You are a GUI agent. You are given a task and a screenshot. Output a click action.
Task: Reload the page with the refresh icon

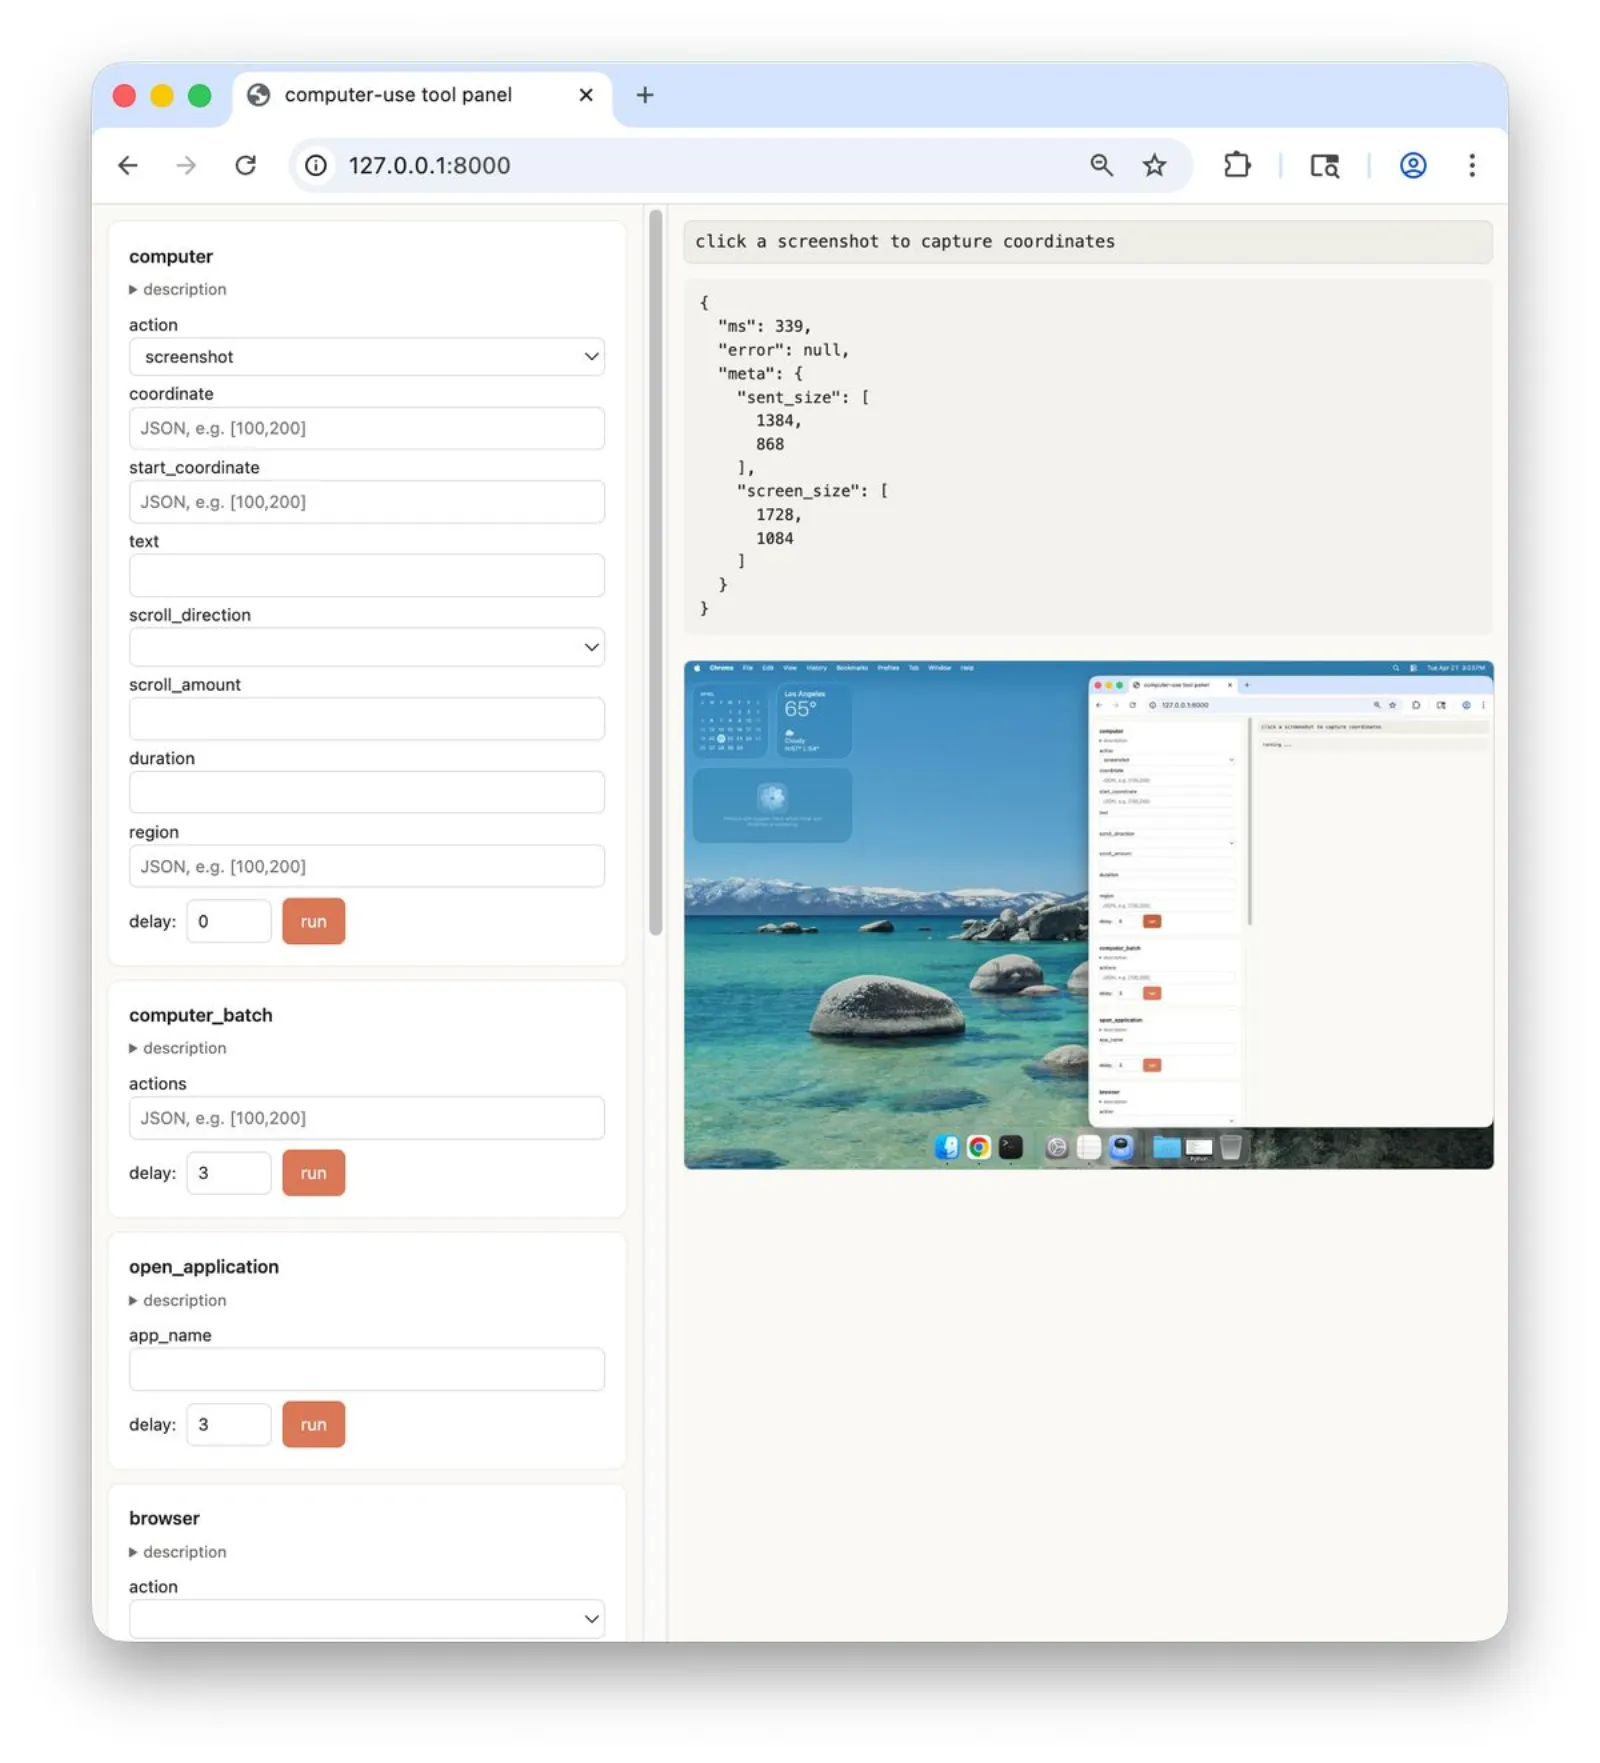[245, 165]
